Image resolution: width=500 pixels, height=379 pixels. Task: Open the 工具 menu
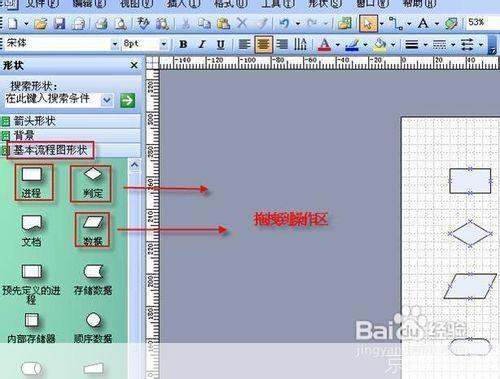point(278,4)
